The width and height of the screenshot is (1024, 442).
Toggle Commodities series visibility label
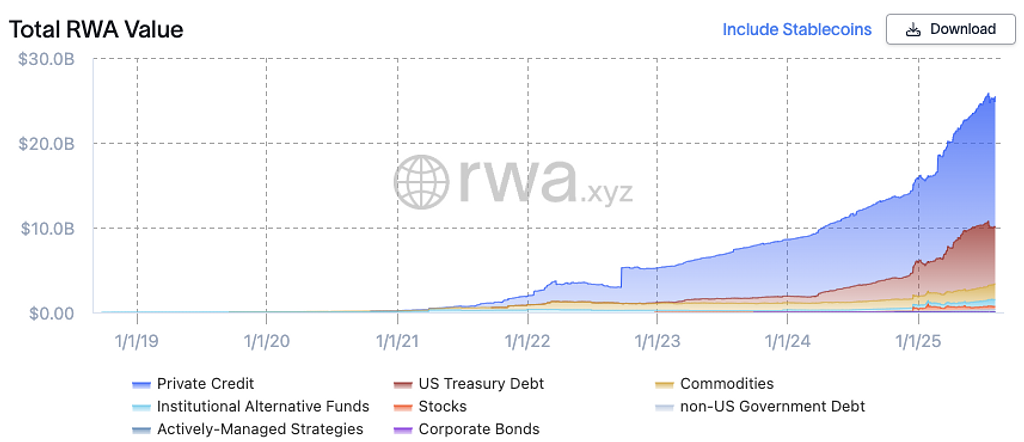(x=727, y=383)
